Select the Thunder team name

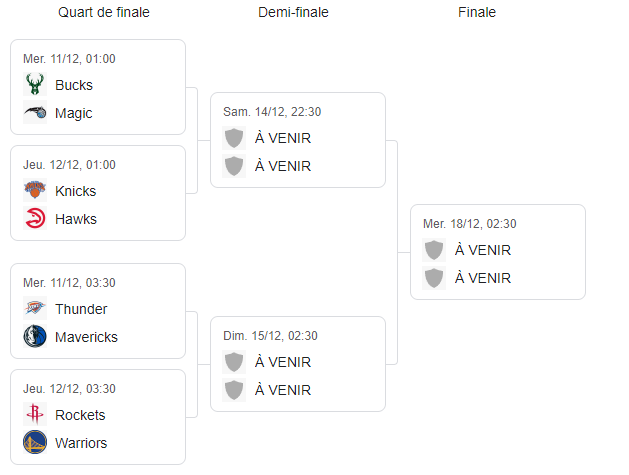pyautogui.click(x=81, y=309)
